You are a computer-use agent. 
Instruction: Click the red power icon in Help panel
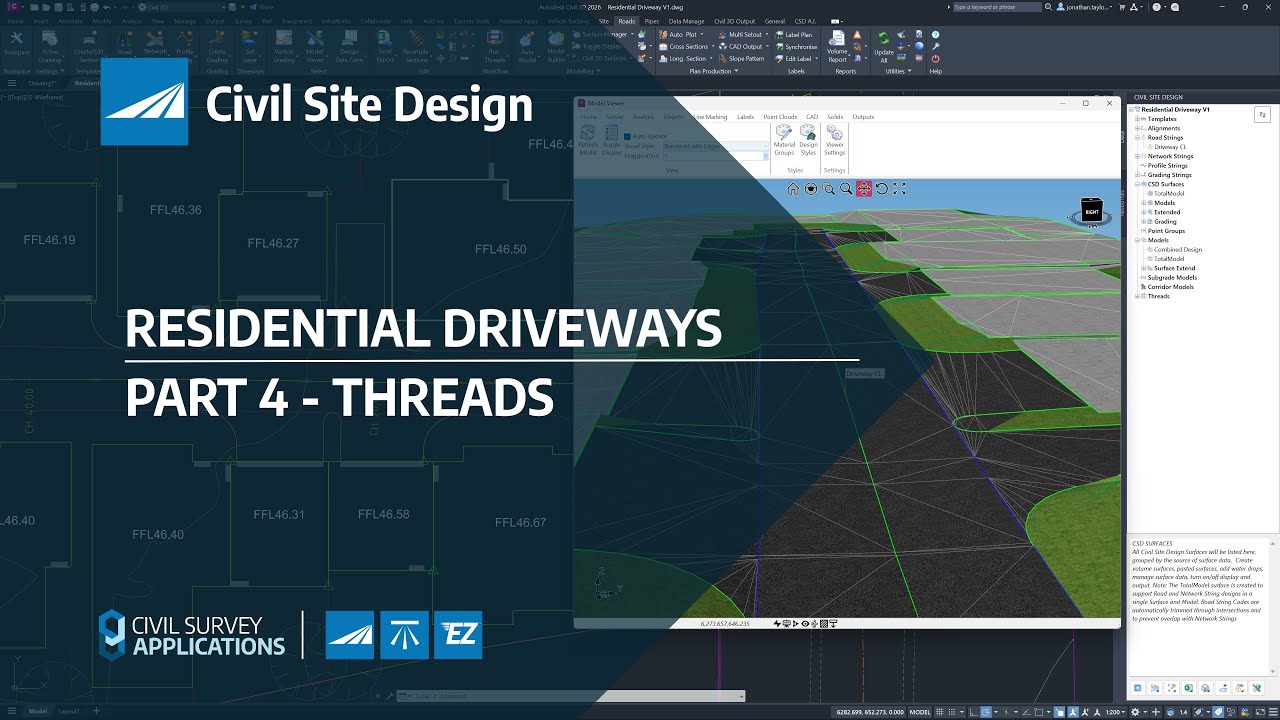[x=935, y=59]
